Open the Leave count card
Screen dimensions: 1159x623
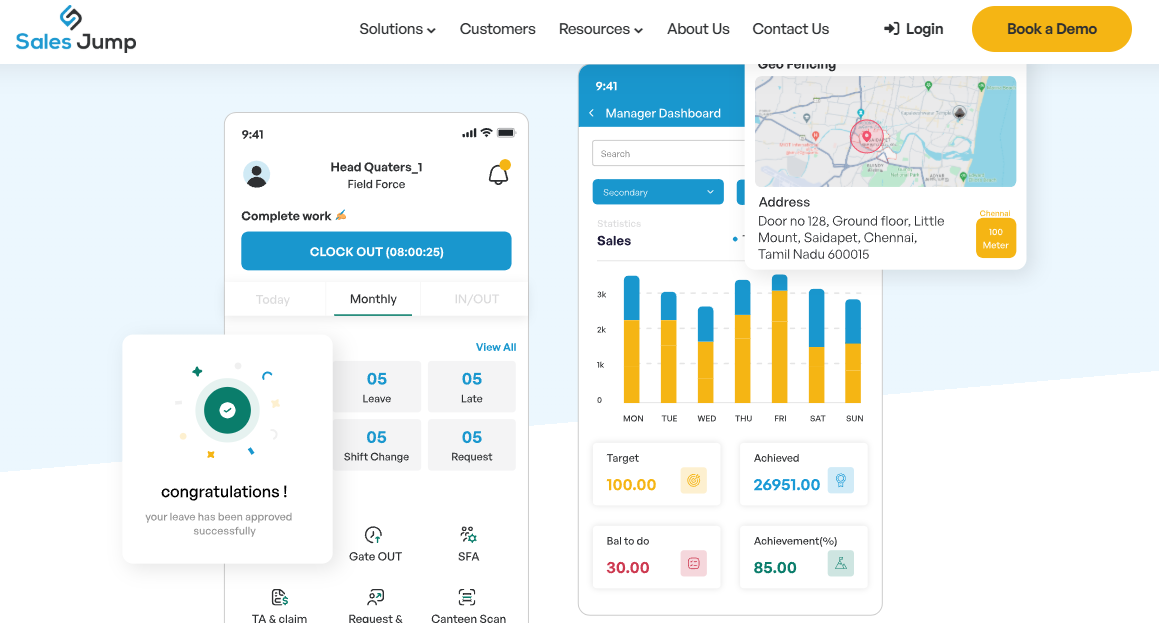[377, 387]
